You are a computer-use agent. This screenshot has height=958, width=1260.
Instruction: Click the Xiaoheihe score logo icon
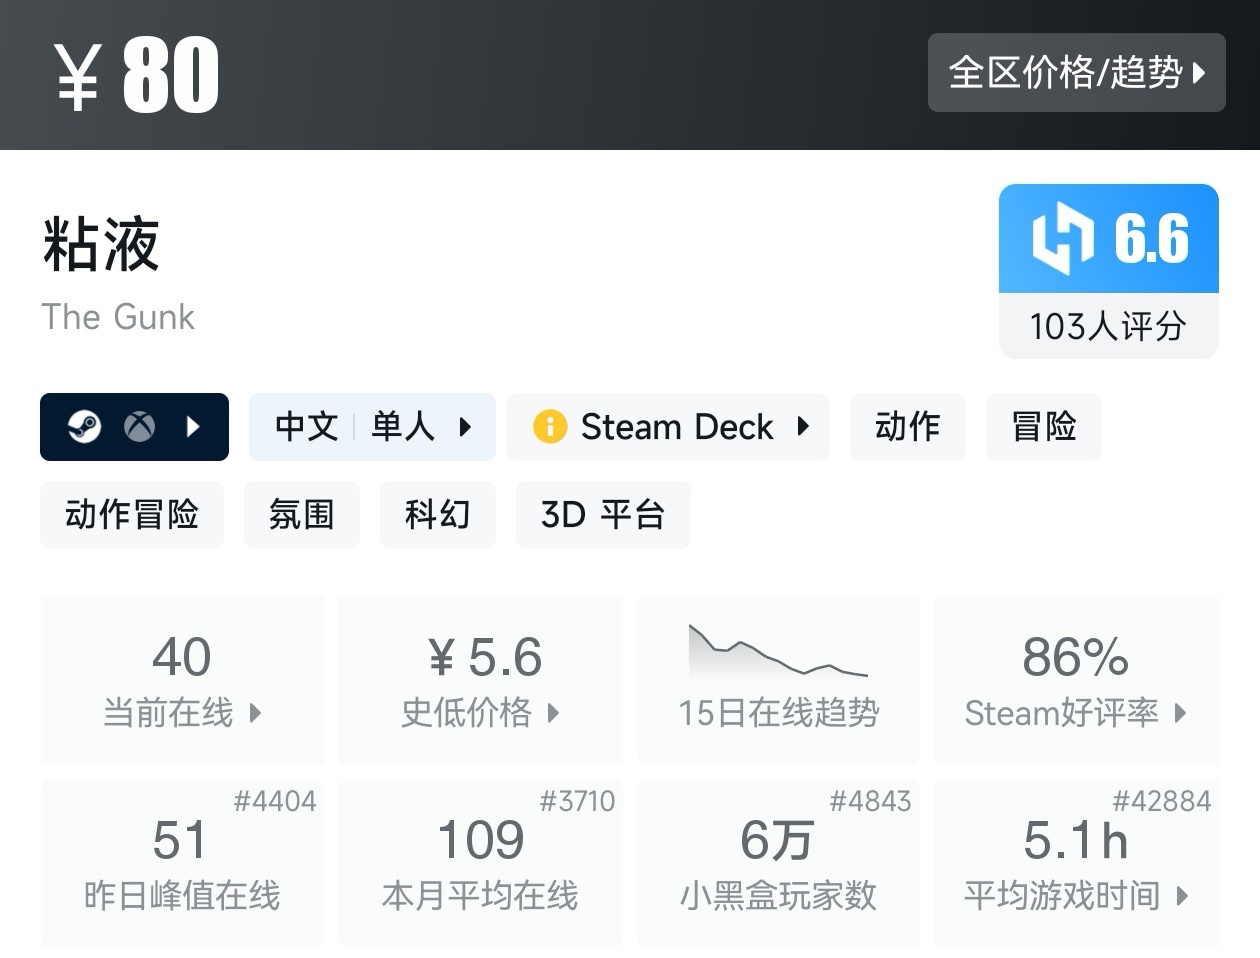tap(1062, 239)
